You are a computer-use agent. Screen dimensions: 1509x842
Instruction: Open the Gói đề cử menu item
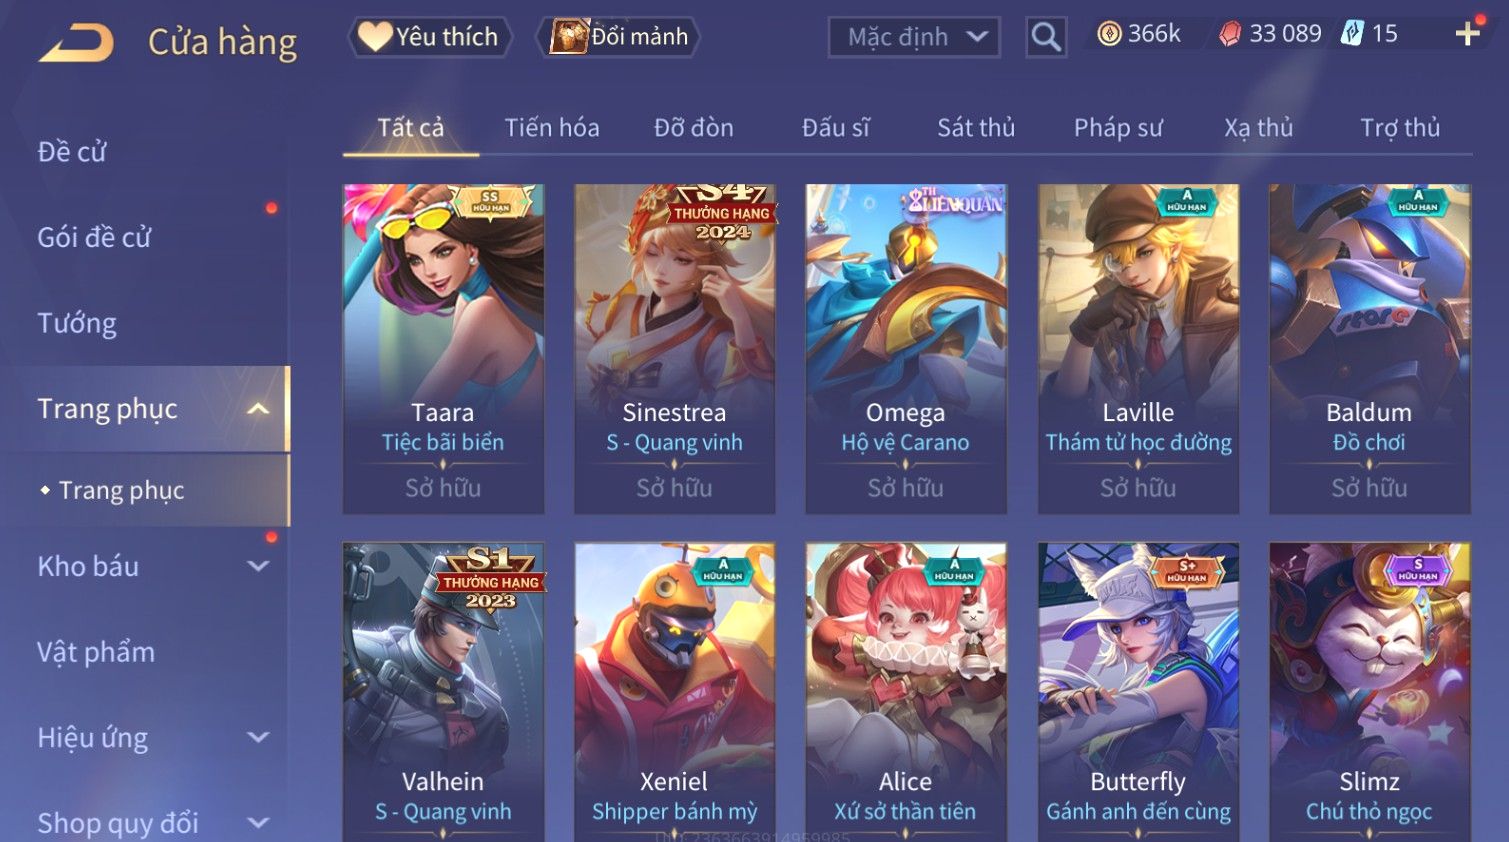[94, 238]
